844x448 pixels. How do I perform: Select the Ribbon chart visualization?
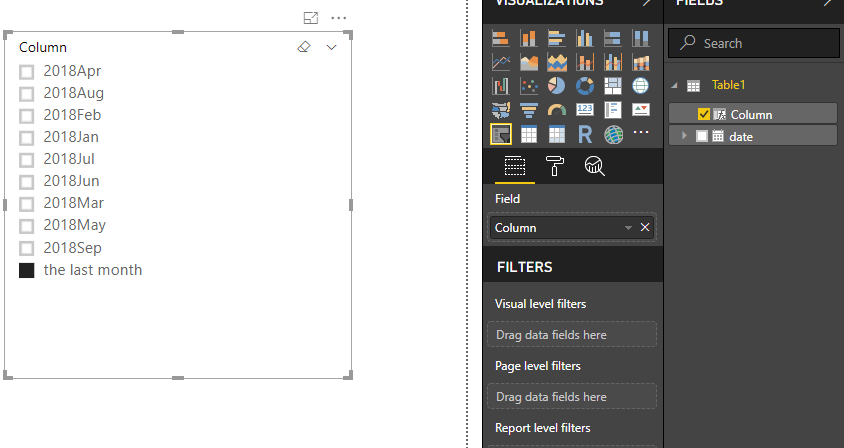coord(641,62)
